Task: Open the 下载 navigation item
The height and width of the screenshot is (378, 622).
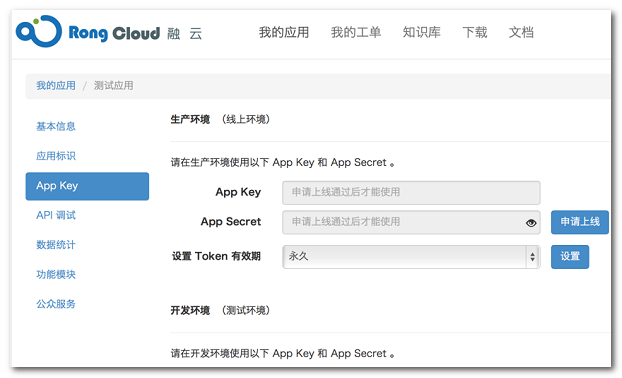Action: coord(474,32)
